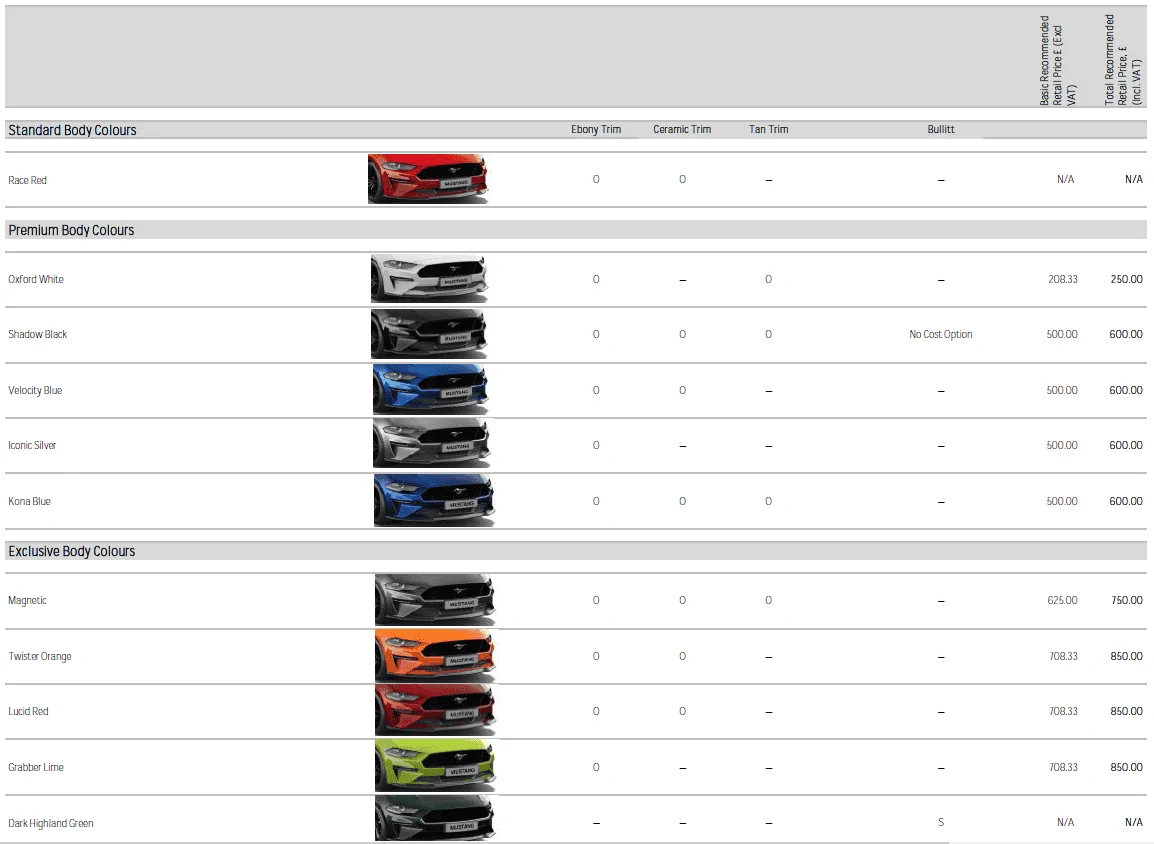
Task: Click the Oxford White colour name
Action: [36, 280]
